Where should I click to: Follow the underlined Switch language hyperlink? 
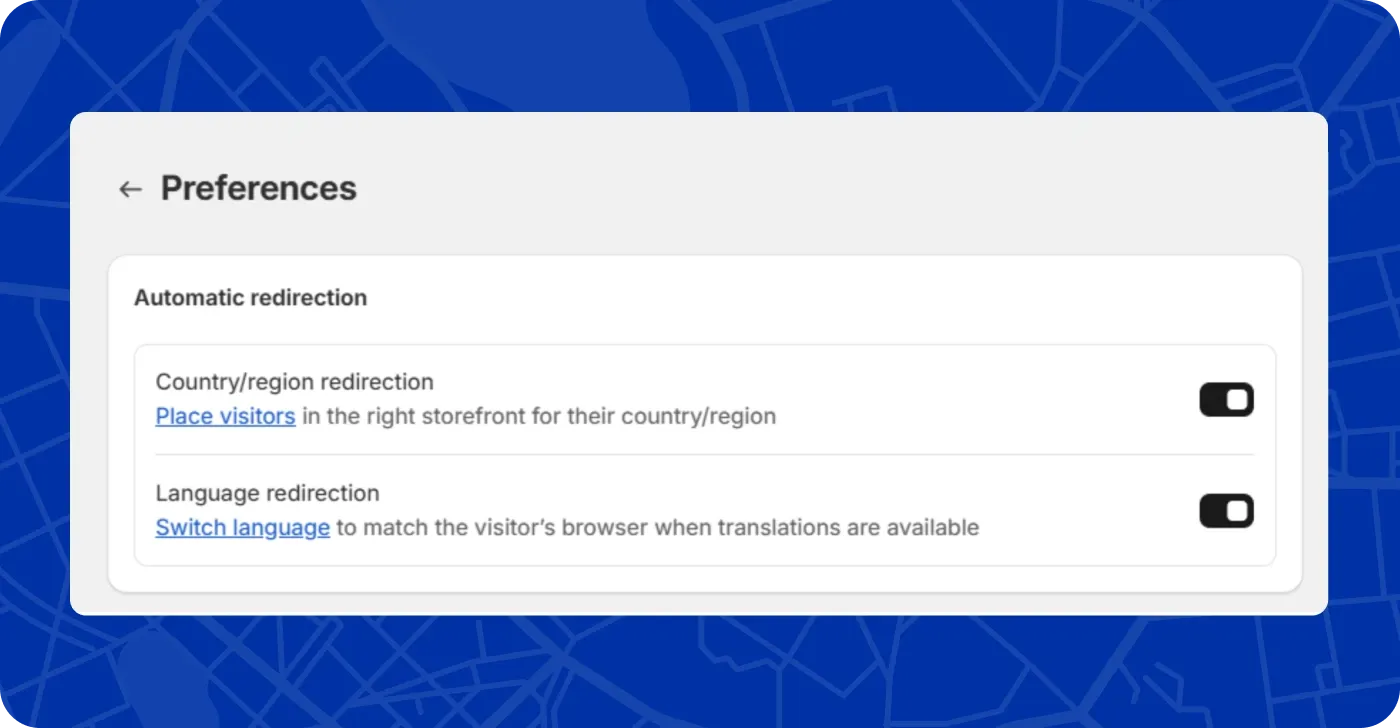(x=243, y=527)
